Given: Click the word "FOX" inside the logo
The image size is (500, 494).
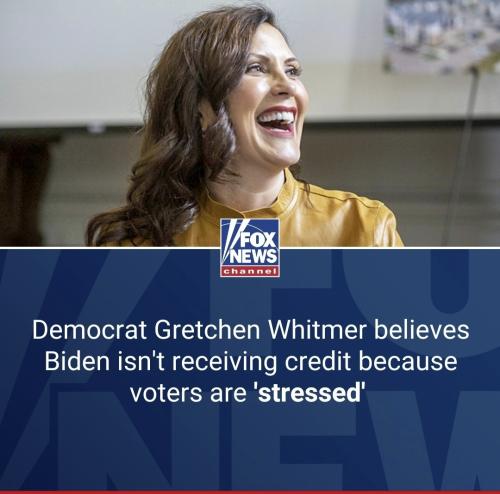Looking at the screenshot, I should tap(258, 239).
